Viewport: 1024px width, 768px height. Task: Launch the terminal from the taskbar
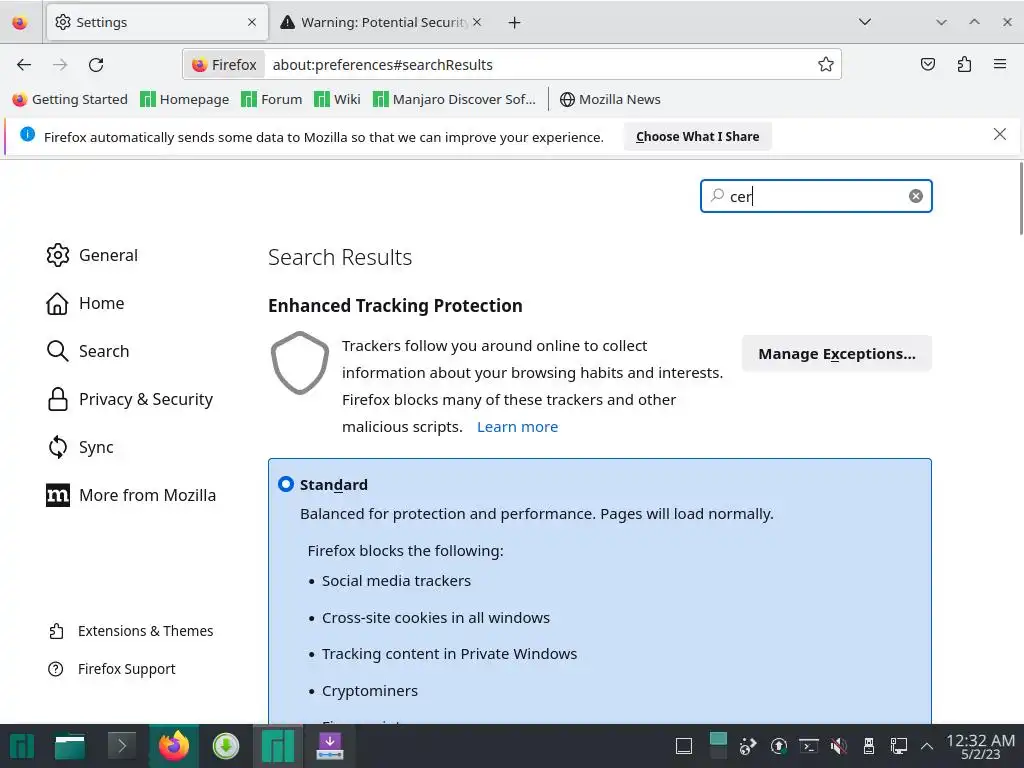click(x=121, y=746)
